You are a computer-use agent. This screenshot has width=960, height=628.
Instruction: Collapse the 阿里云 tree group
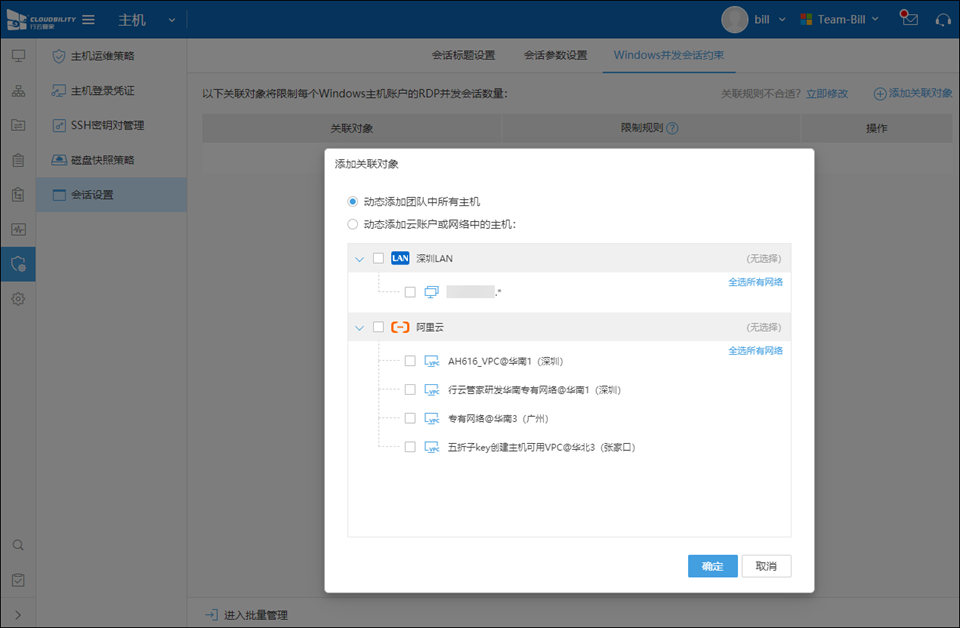point(359,328)
